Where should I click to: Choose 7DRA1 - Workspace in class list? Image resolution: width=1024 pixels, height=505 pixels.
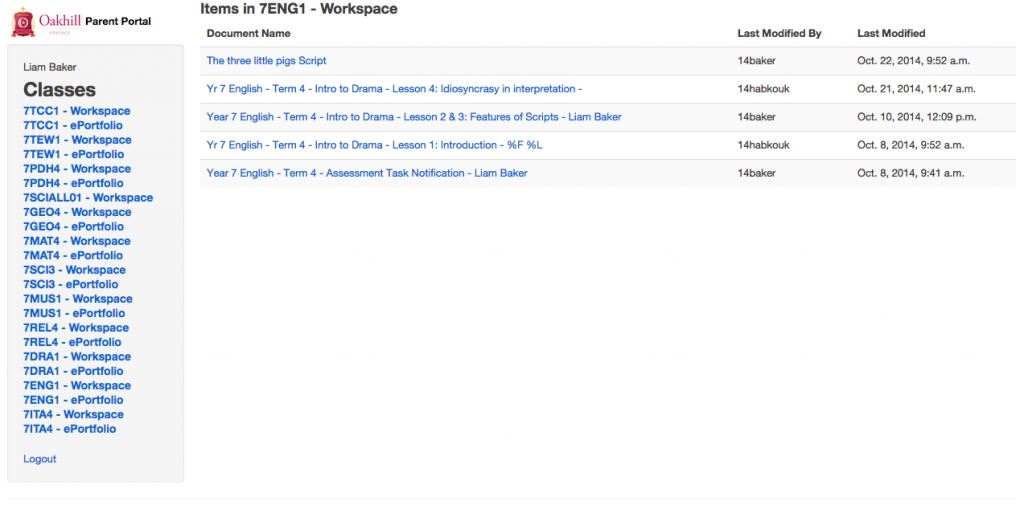[x=77, y=356]
